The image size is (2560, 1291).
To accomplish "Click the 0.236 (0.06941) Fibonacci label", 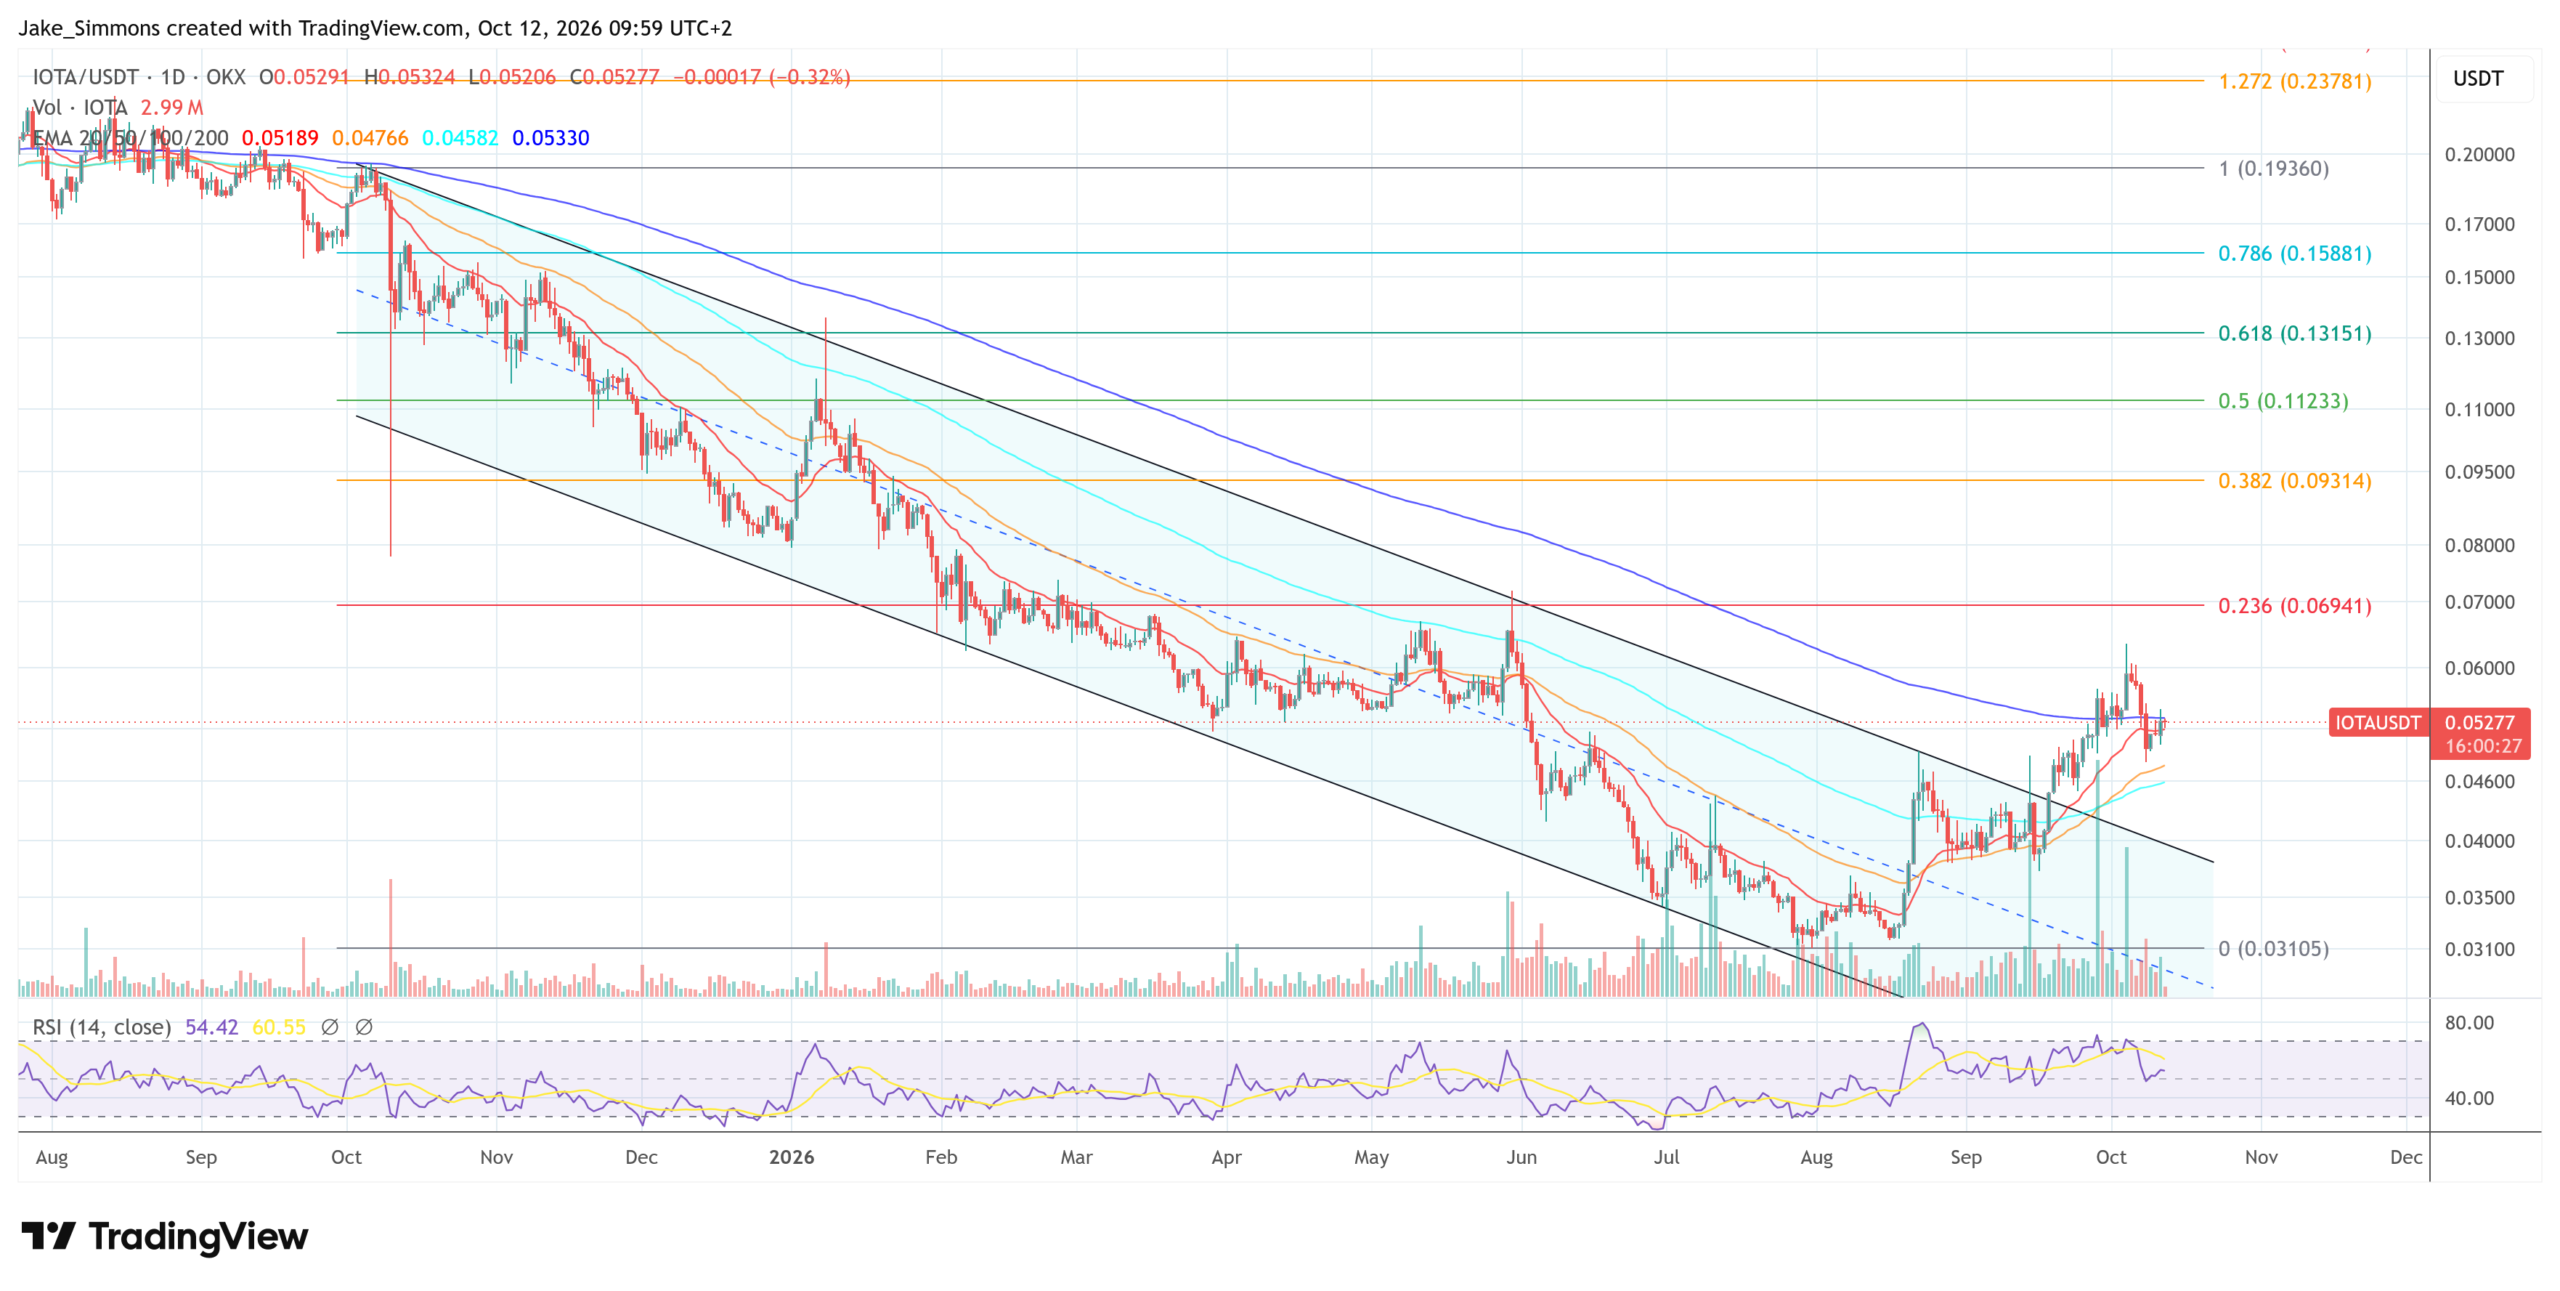I will 2295,605.
